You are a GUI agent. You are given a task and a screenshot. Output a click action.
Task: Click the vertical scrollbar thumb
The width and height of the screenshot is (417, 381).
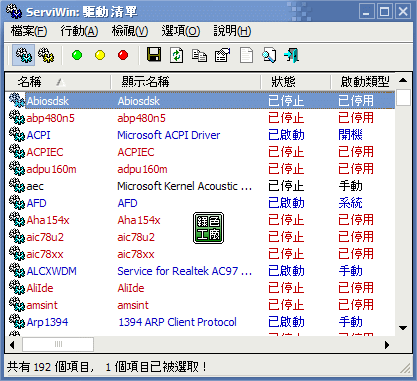point(403,98)
